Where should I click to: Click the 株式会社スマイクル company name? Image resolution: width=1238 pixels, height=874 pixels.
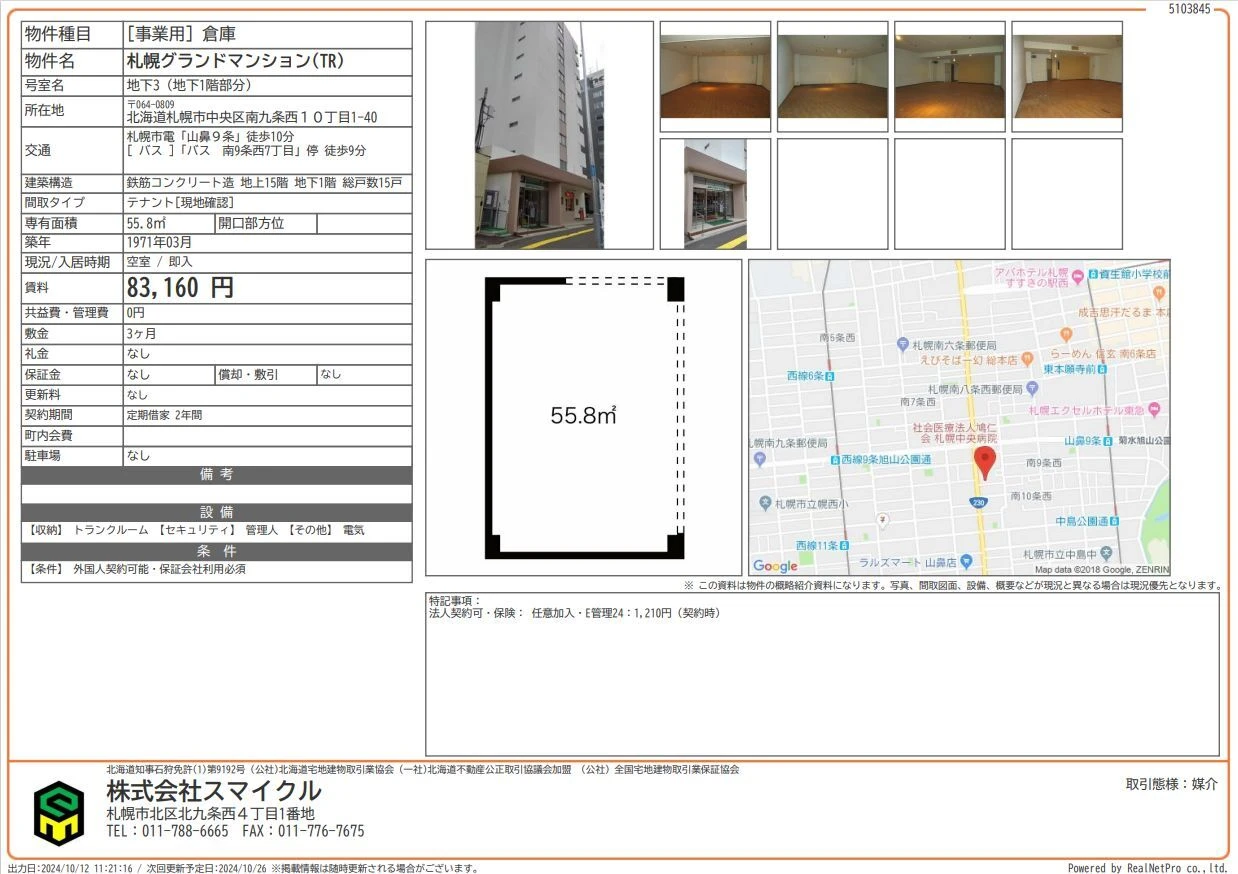point(214,791)
